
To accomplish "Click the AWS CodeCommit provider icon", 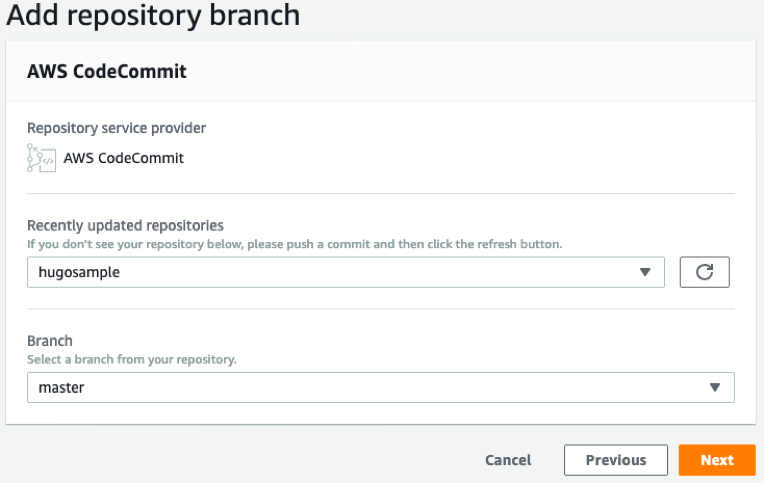I will [x=41, y=158].
